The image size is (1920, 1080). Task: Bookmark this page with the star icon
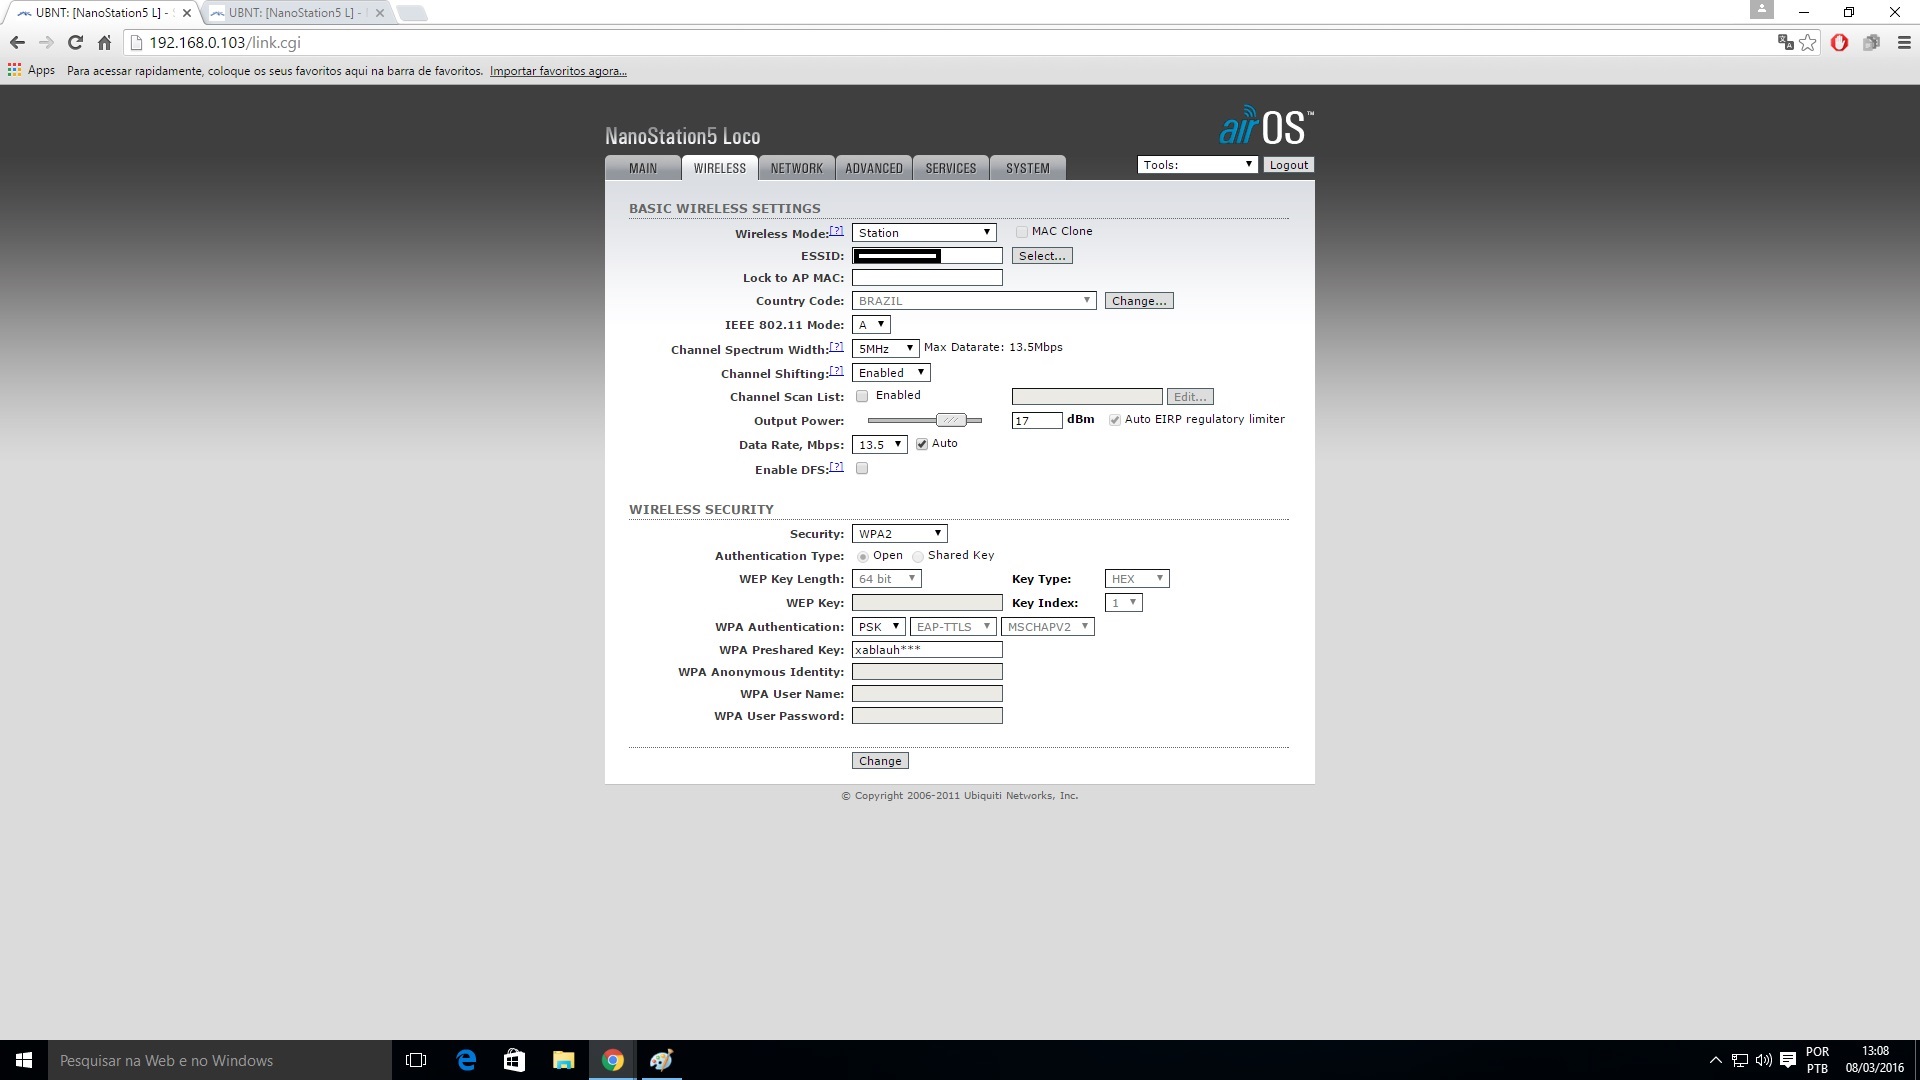[x=1808, y=42]
